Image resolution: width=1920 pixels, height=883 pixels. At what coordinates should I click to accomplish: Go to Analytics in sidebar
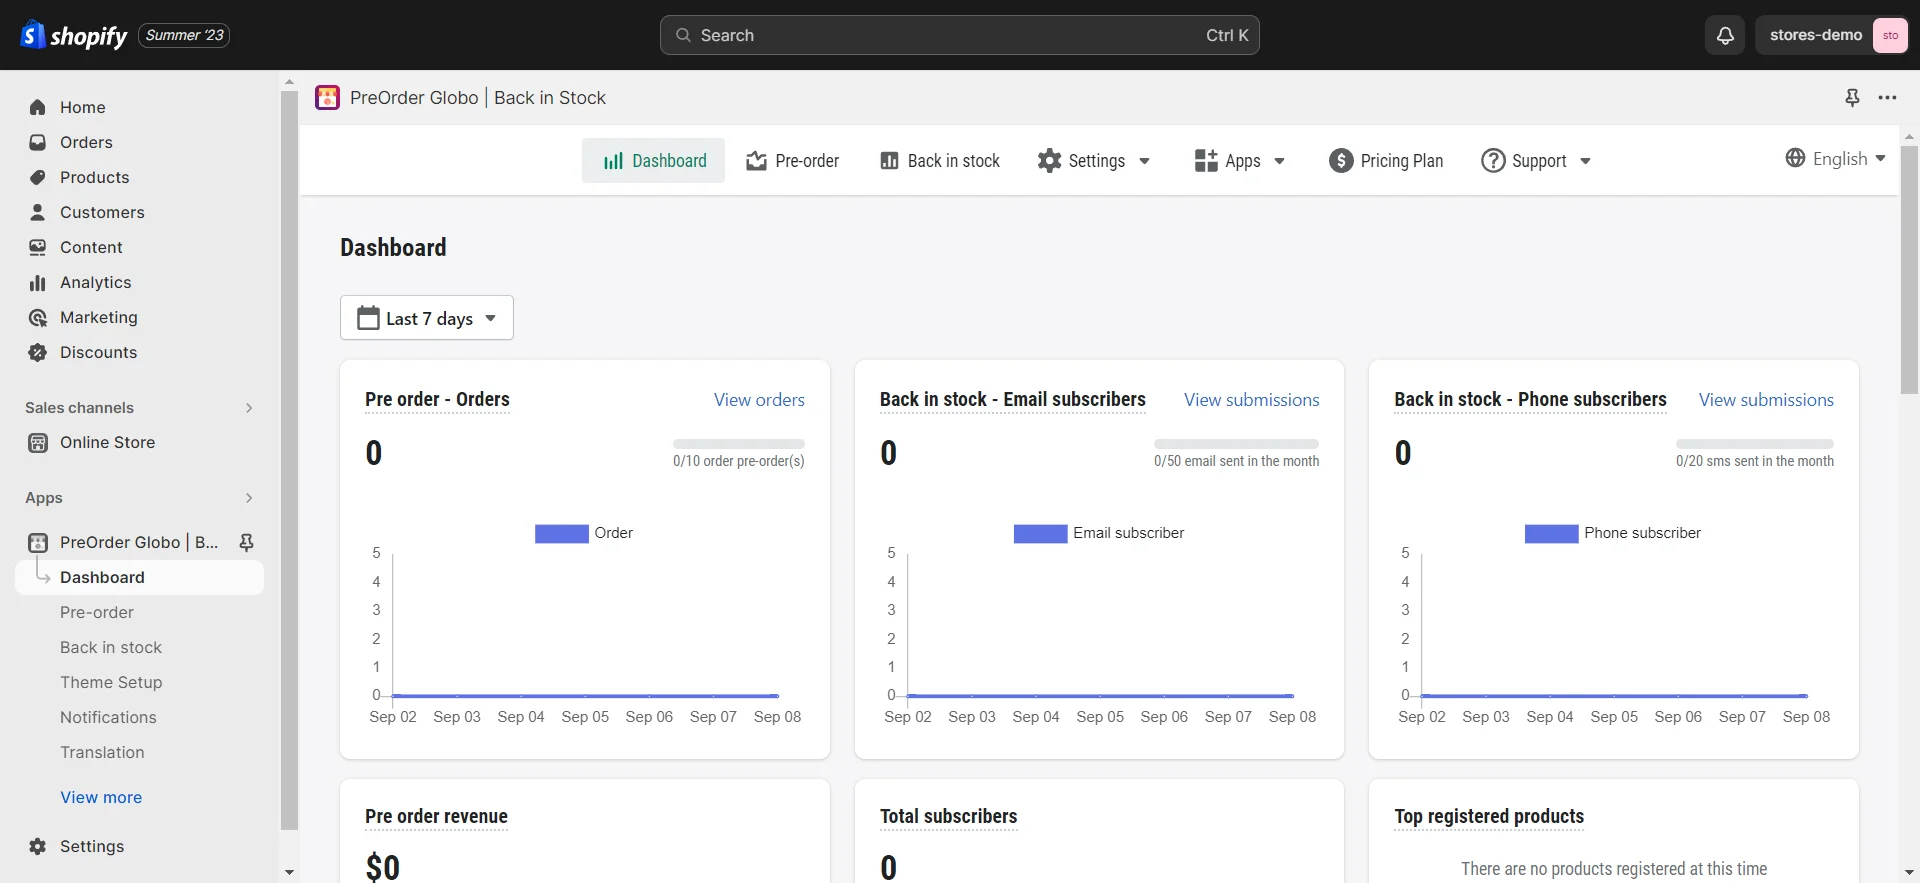[x=95, y=282]
